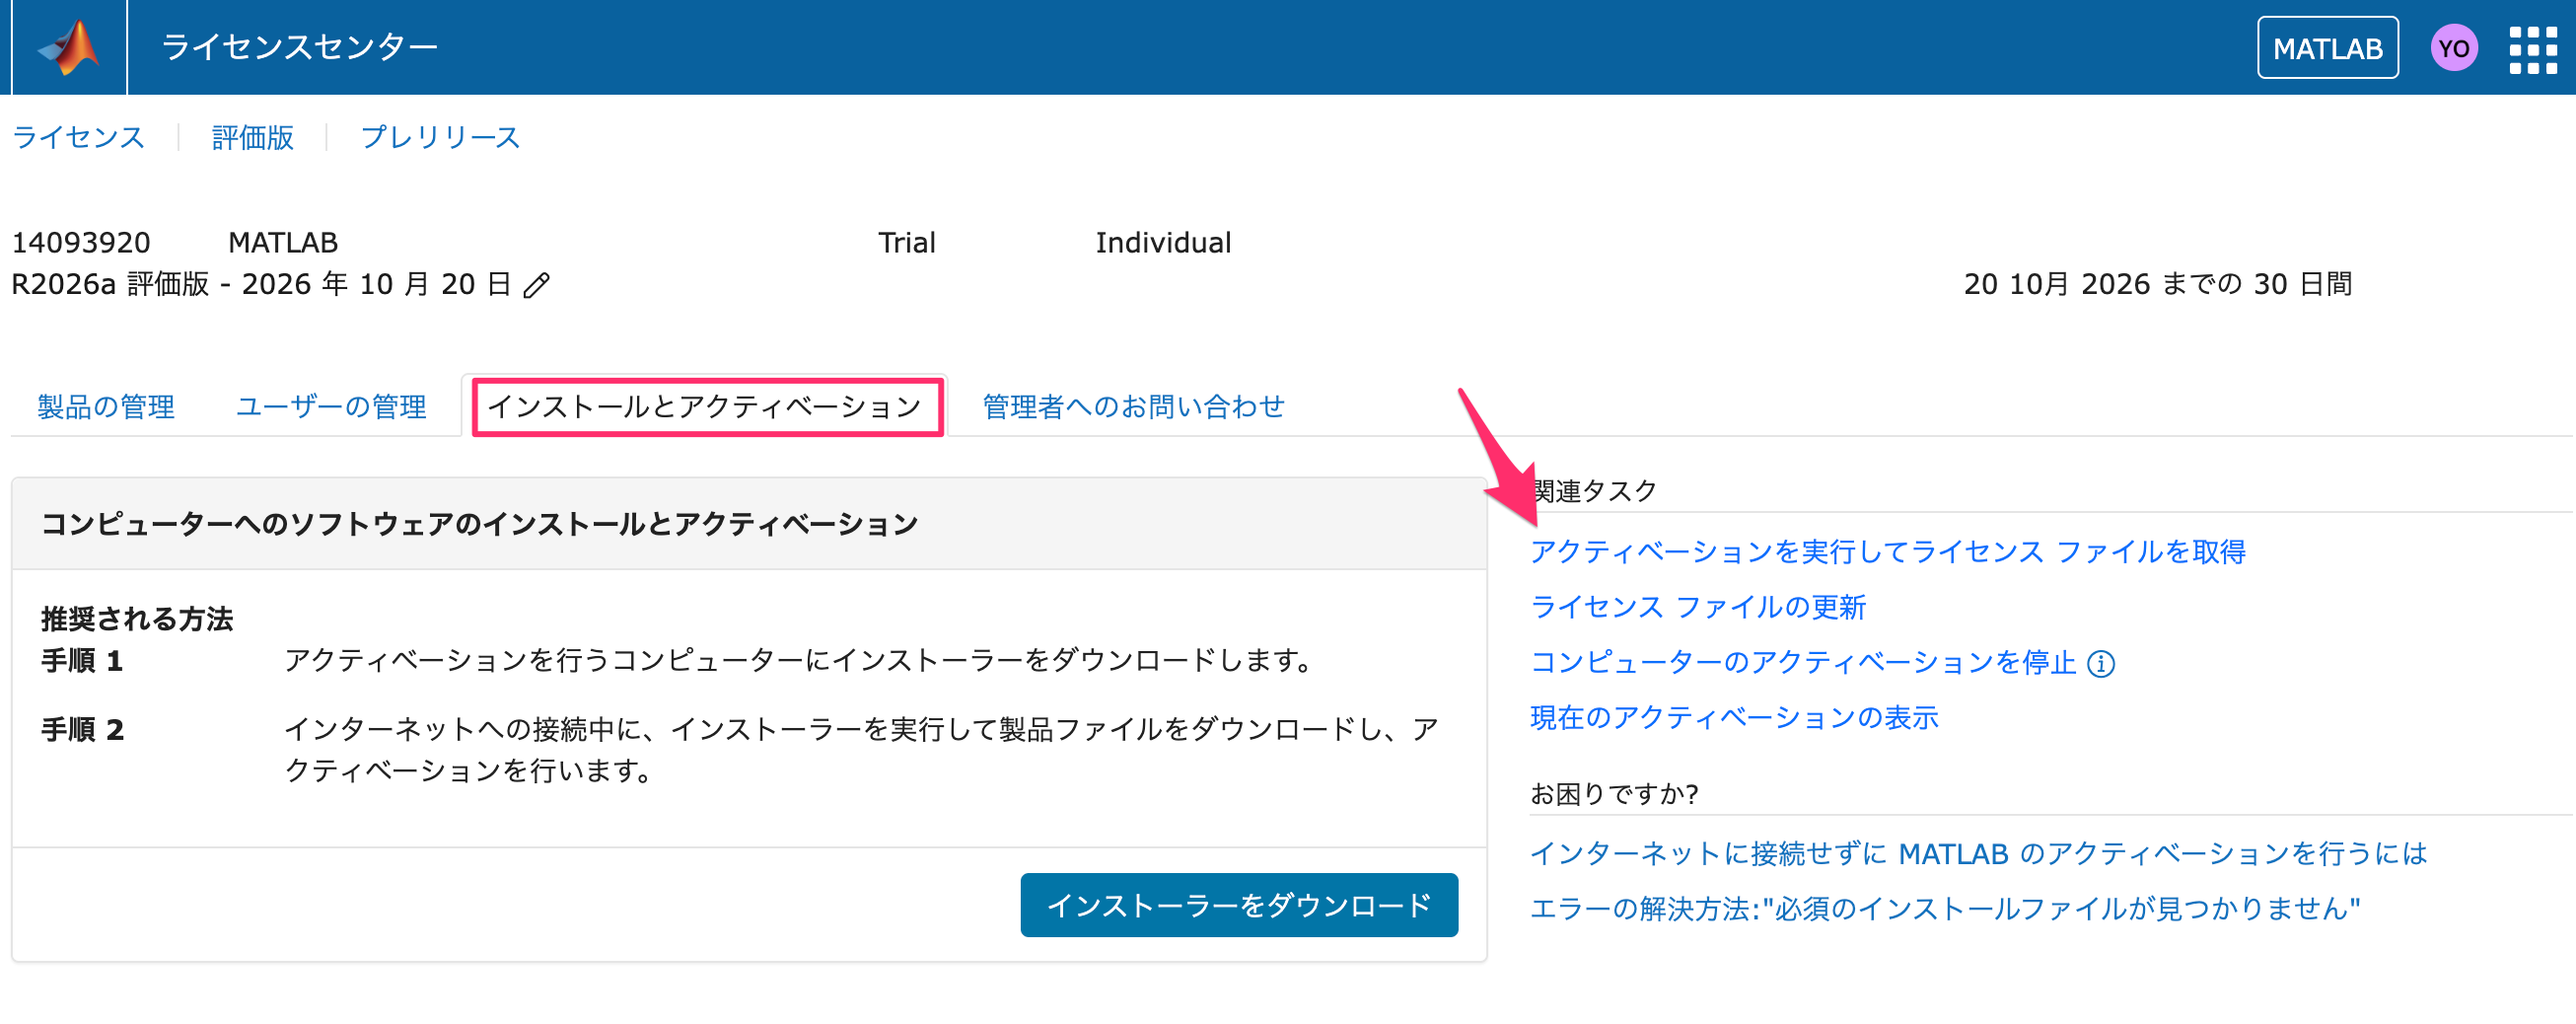2576x1024 pixels.
Task: Open the 評価版 navigation link
Action: pyautogui.click(x=252, y=137)
